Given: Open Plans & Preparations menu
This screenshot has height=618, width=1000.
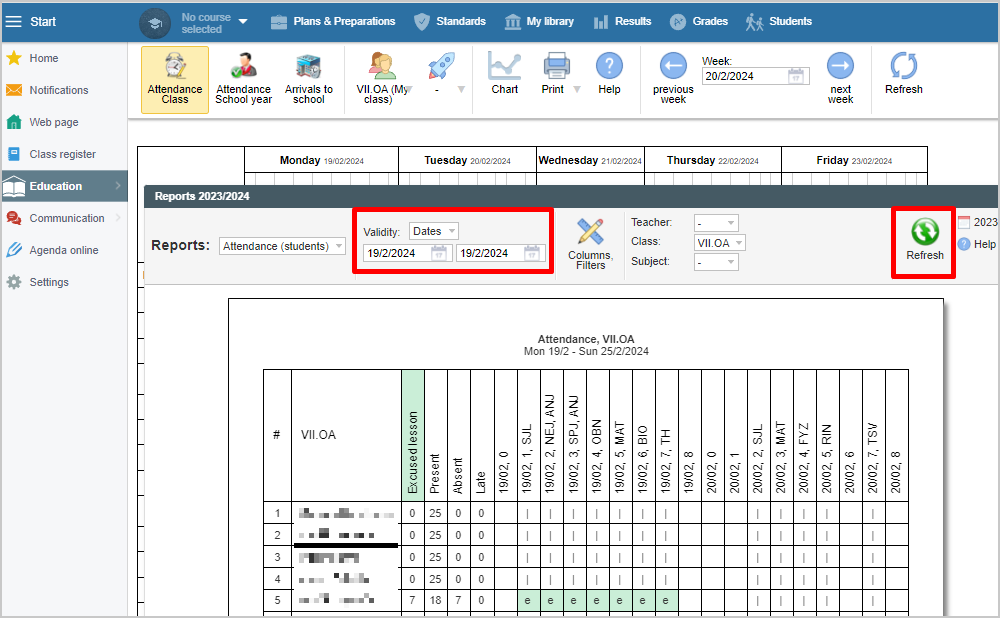Looking at the screenshot, I should pyautogui.click(x=333, y=22).
